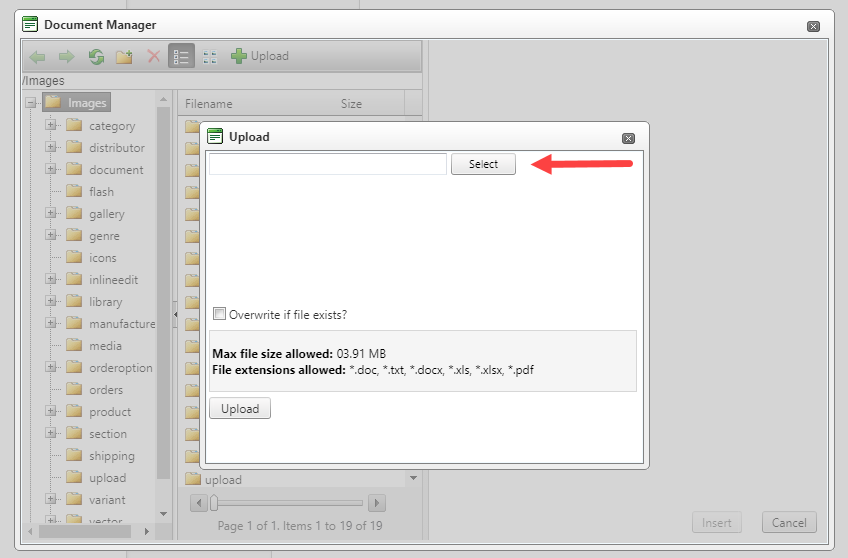Go to next page with pager right arrow

(376, 503)
